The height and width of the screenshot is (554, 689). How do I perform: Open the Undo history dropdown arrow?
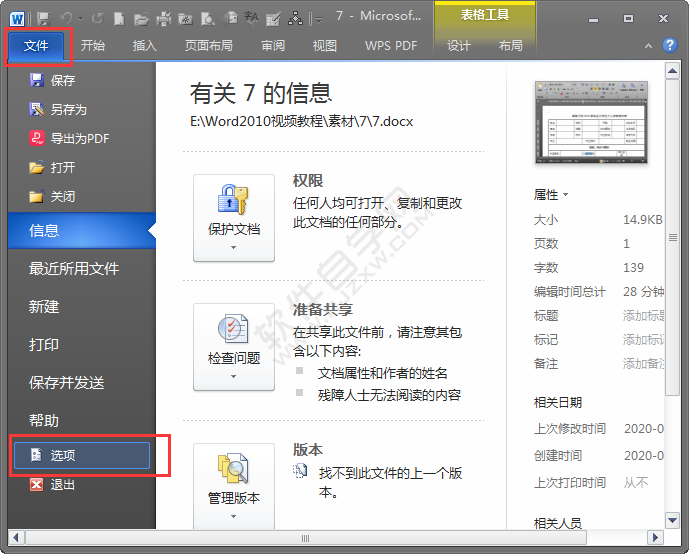80,19
